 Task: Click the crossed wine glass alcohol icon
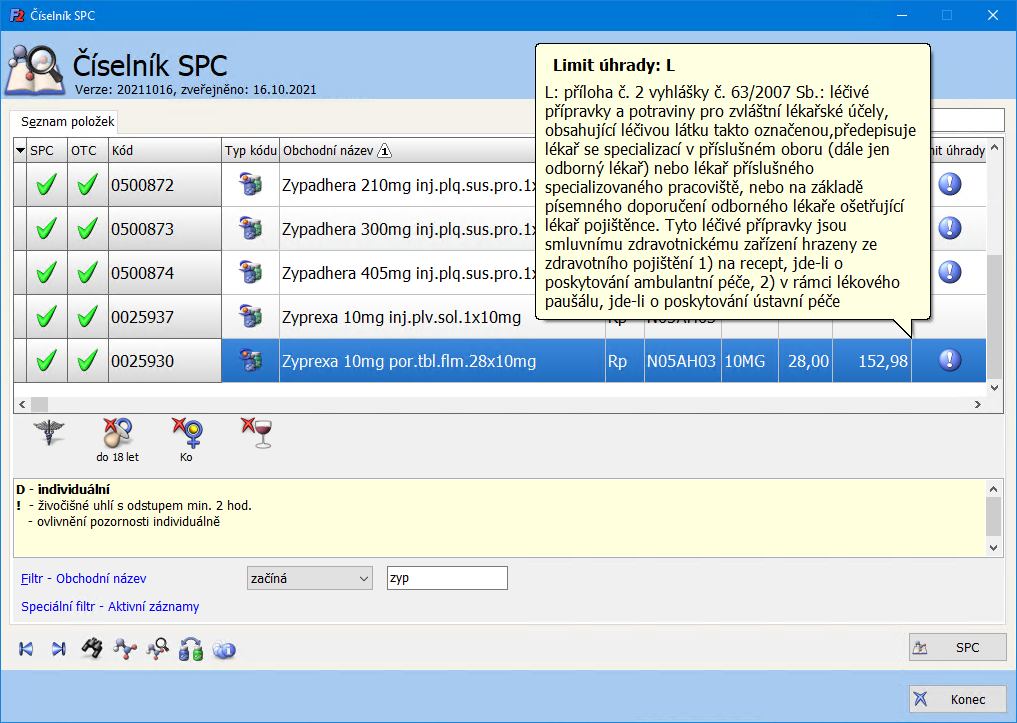pyautogui.click(x=257, y=433)
